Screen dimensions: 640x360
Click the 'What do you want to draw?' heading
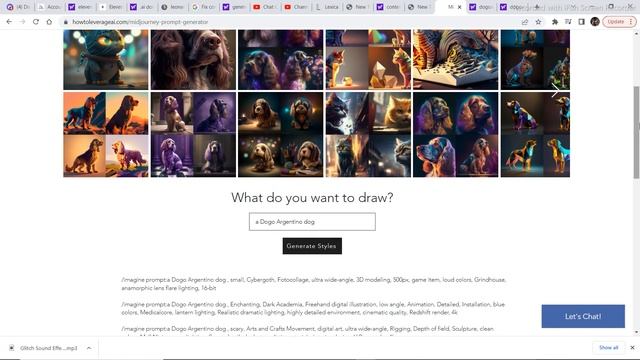[312, 198]
